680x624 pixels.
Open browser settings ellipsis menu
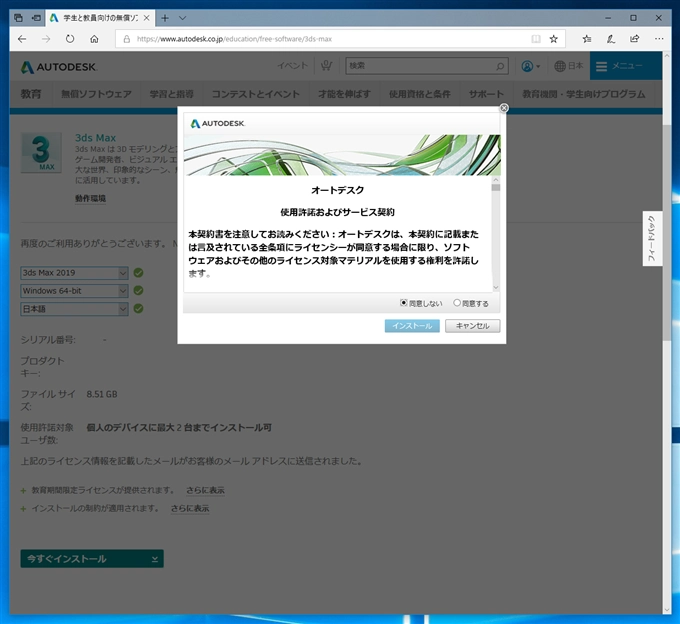[659, 39]
